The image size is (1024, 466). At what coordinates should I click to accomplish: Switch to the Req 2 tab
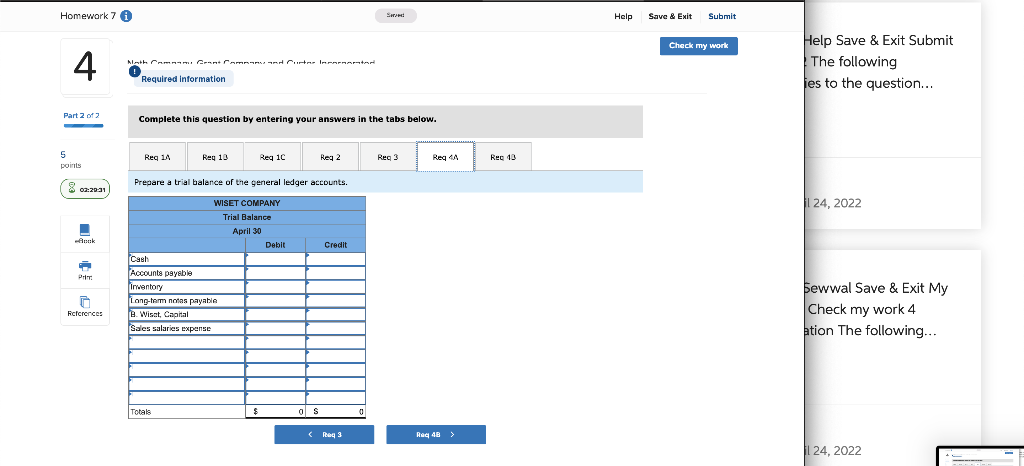[x=330, y=157]
